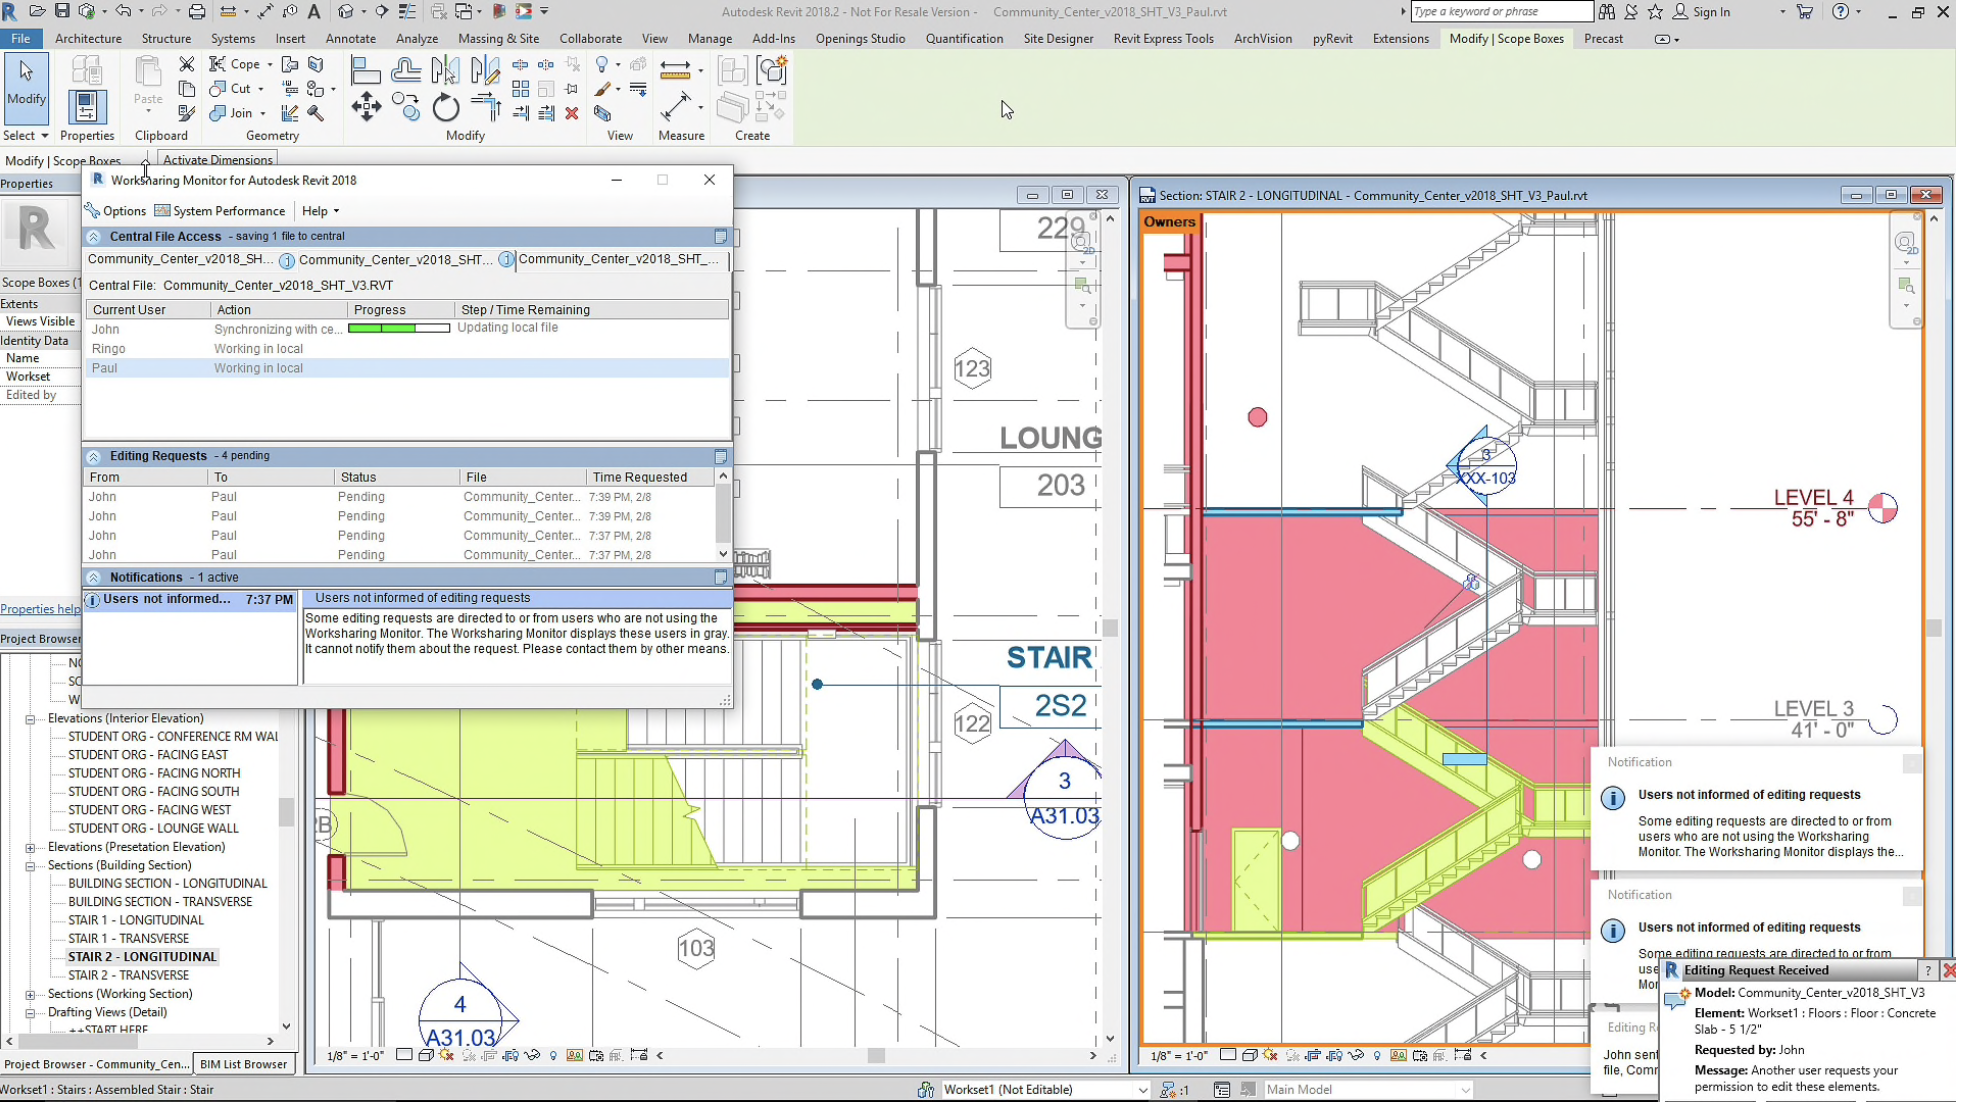Switch to the Collaborate ribbon tab

590,38
